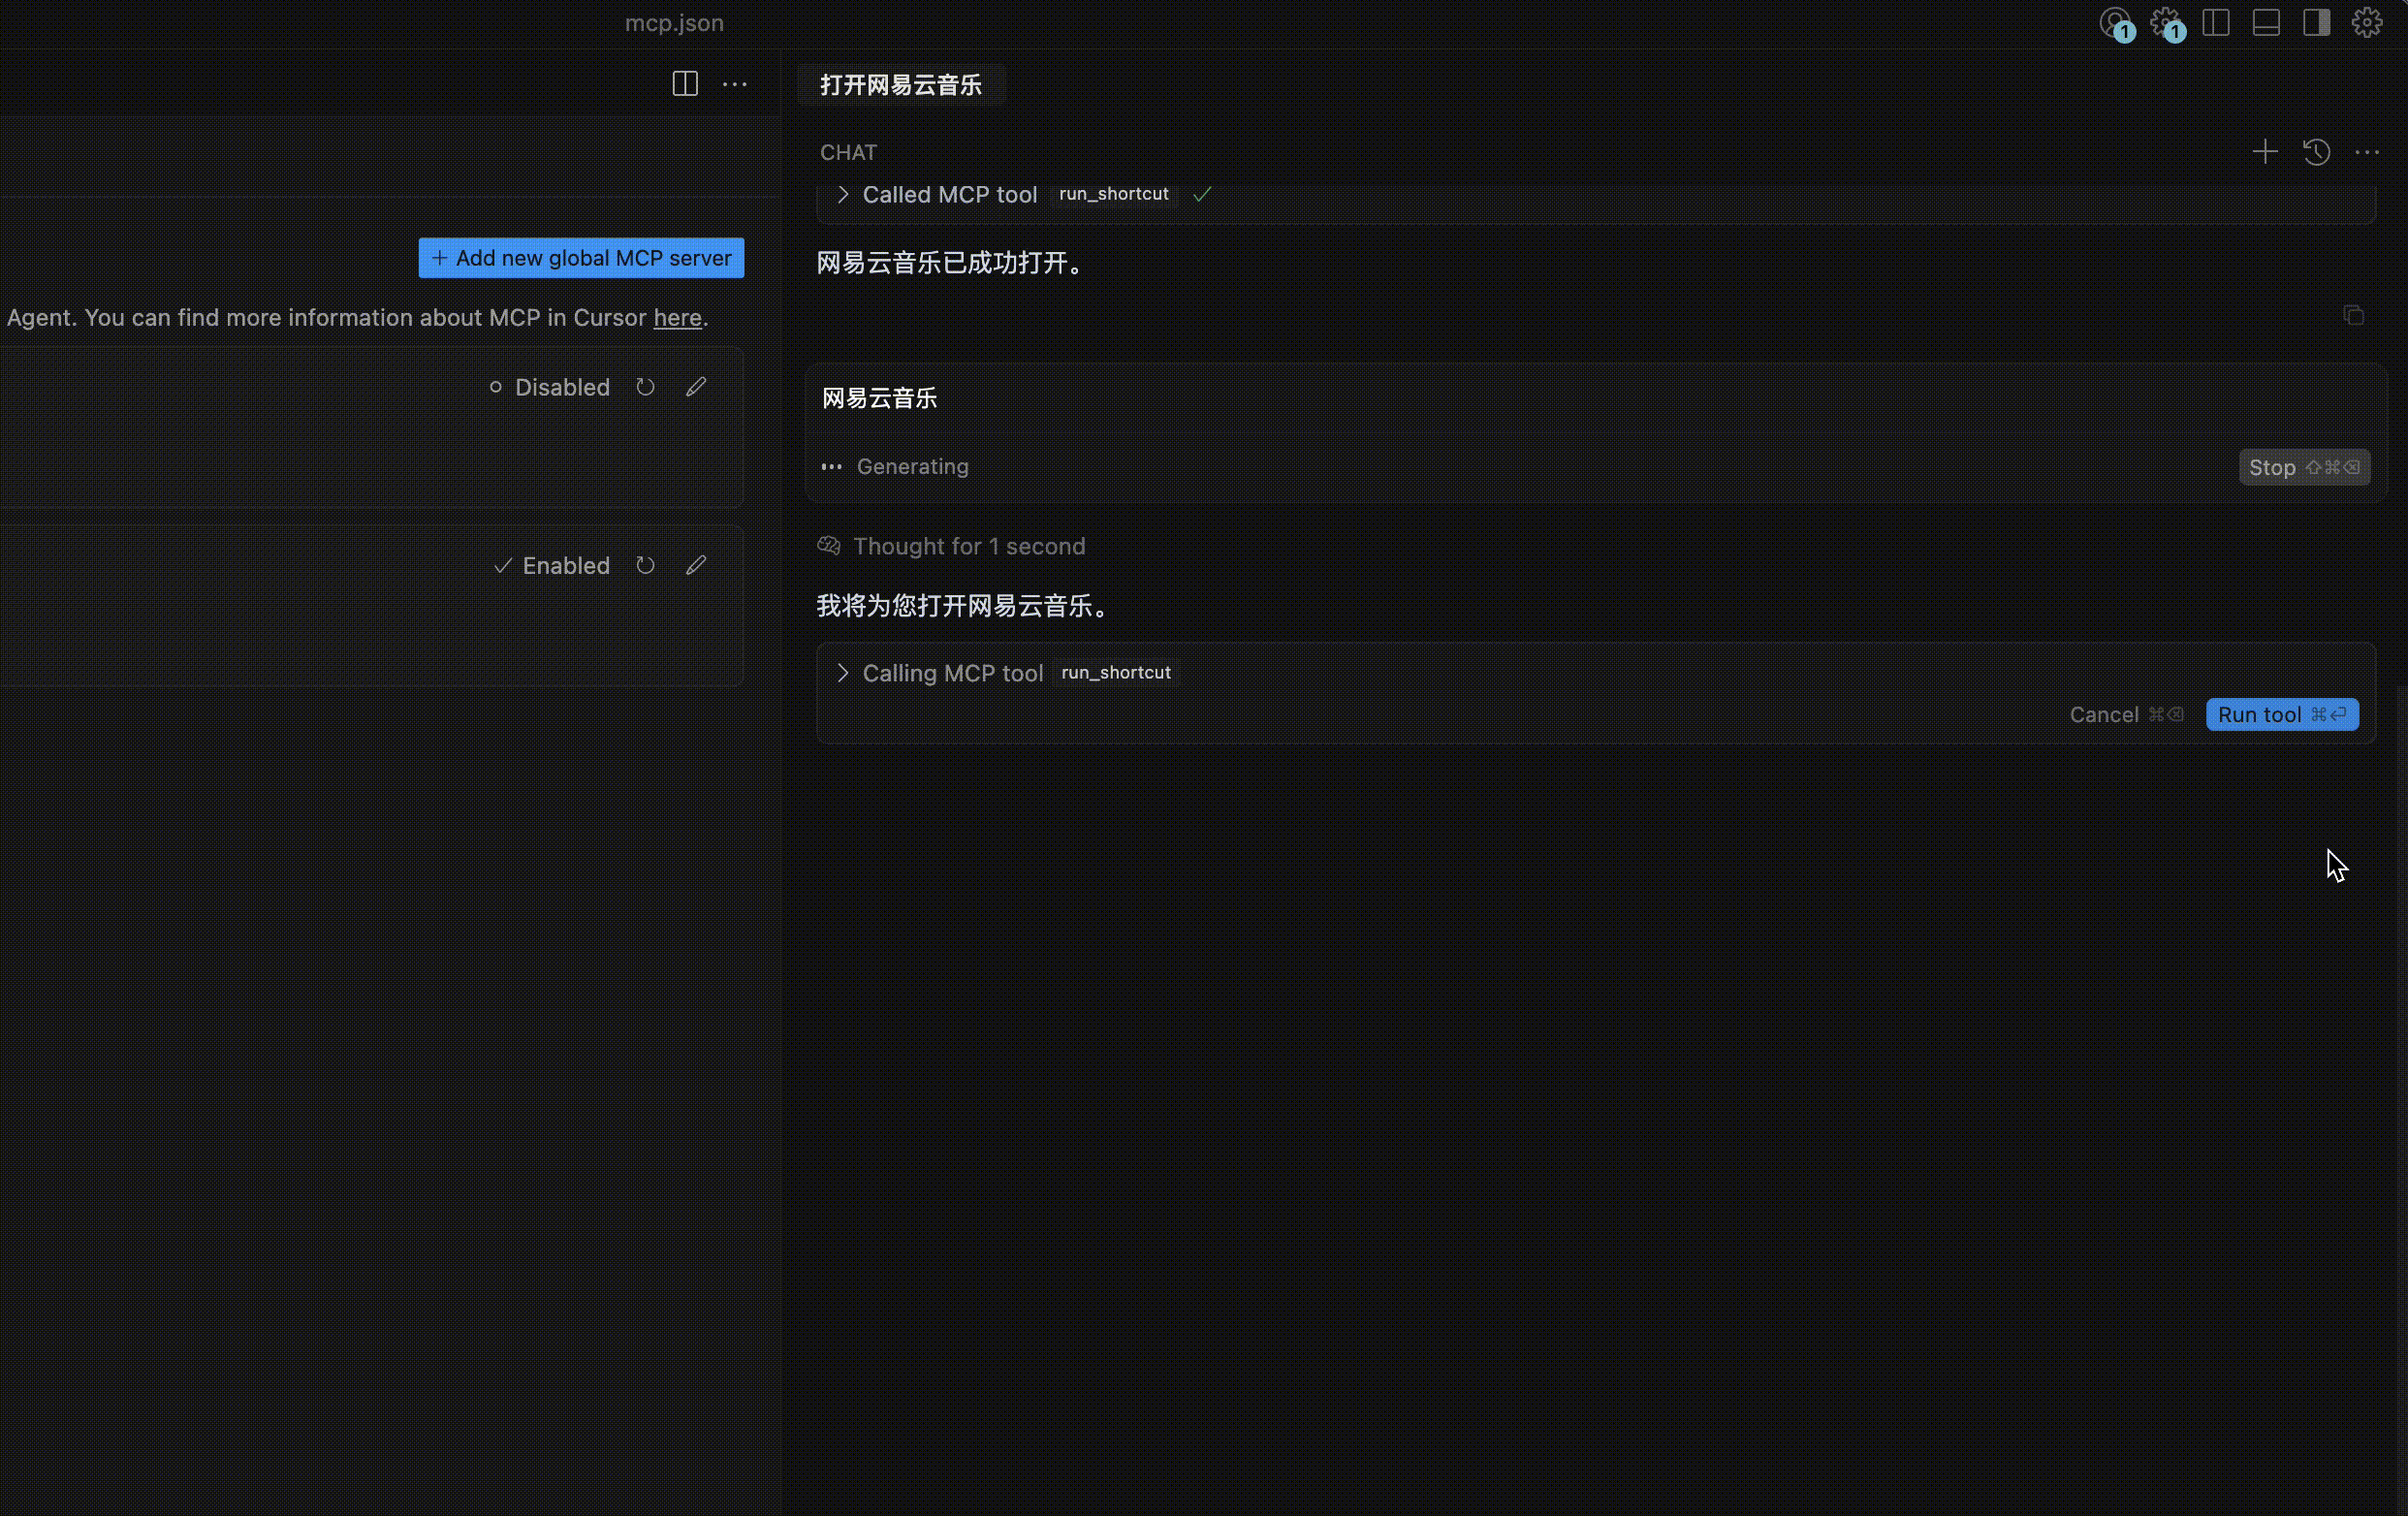Refresh the Disabled MCP server
This screenshot has height=1516, width=2408.
pos(645,387)
